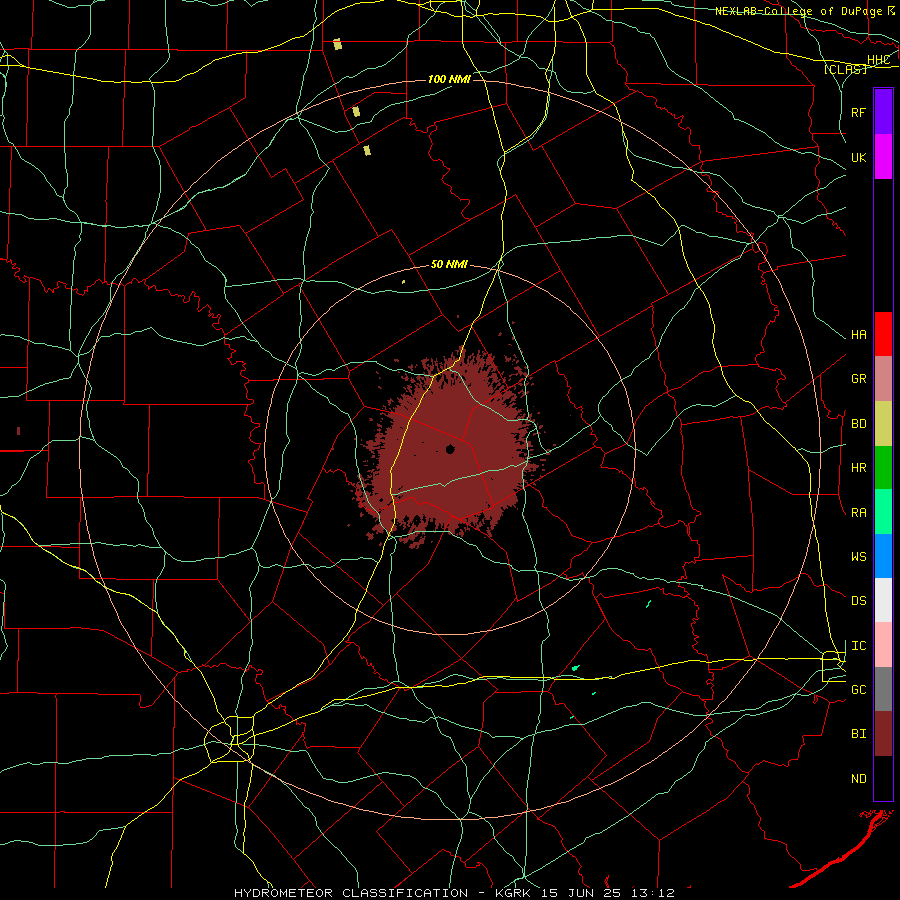Pick the HR green legend swatch
The width and height of the screenshot is (900, 900).
[883, 468]
